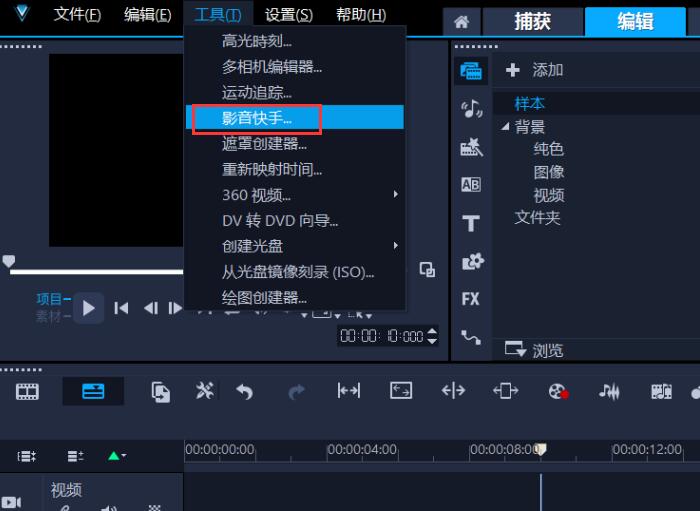Switch to the 捕获 tab
This screenshot has height=511, width=700.
[533, 21]
